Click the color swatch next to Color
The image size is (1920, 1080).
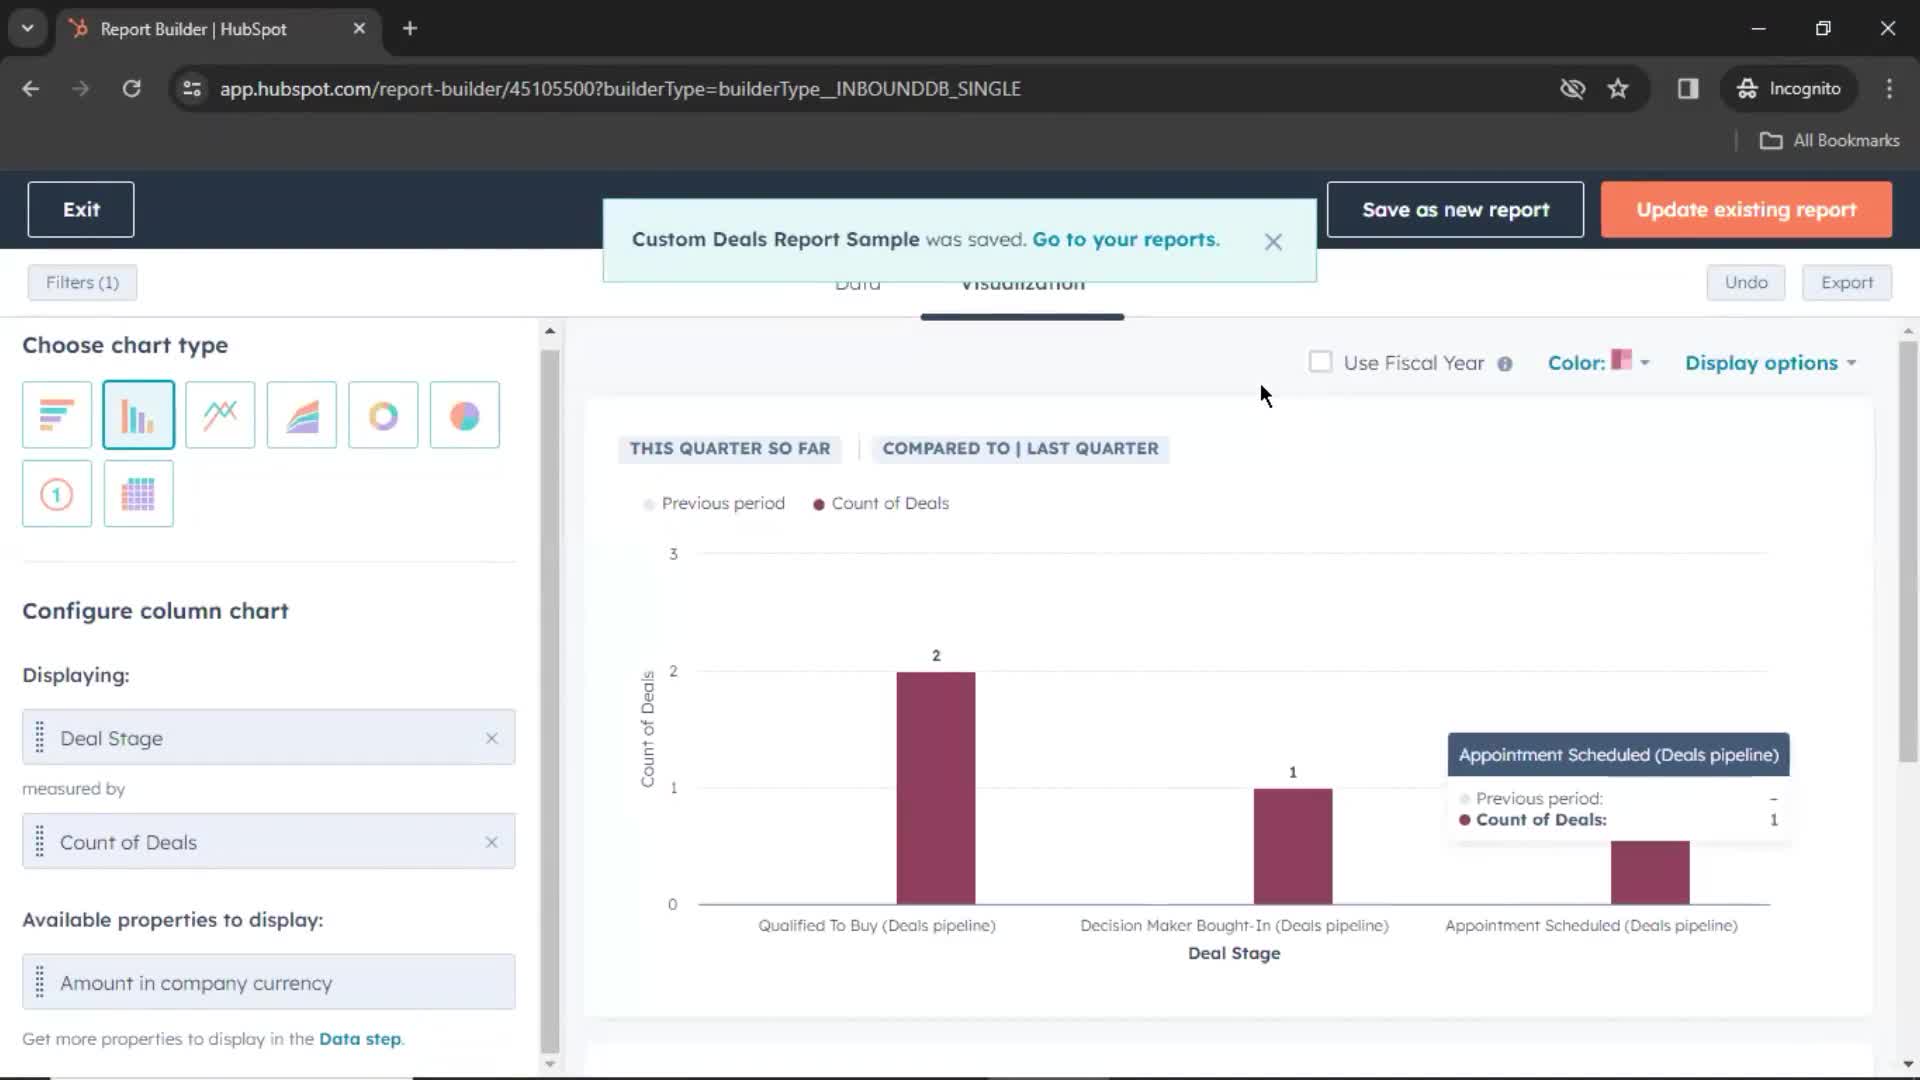(1621, 359)
